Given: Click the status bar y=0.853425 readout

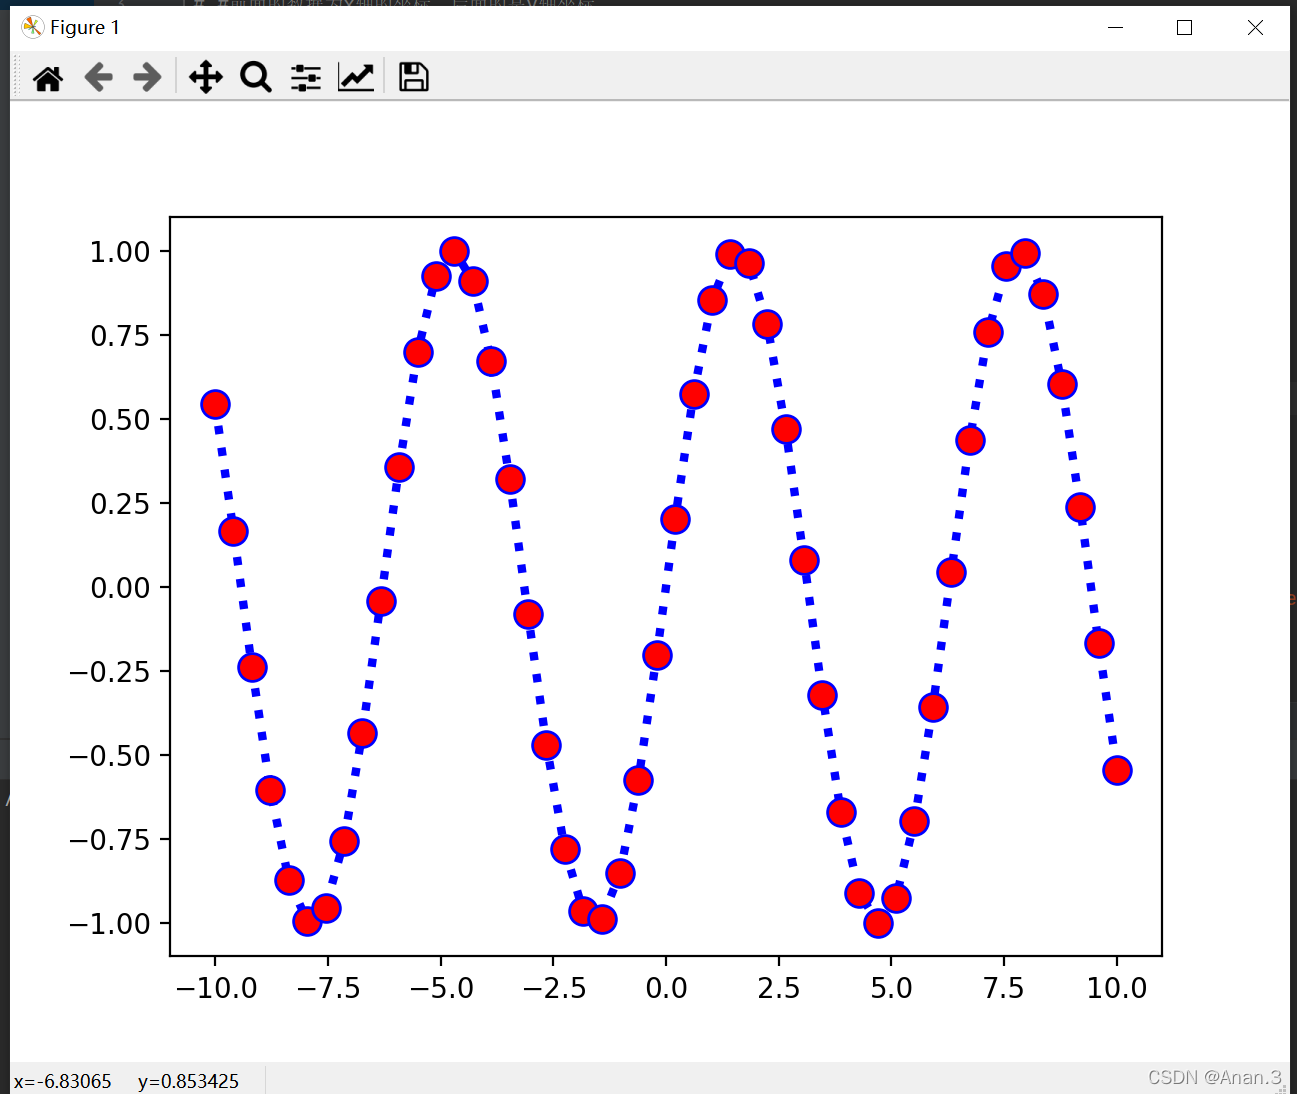Looking at the screenshot, I should (x=188, y=1081).
